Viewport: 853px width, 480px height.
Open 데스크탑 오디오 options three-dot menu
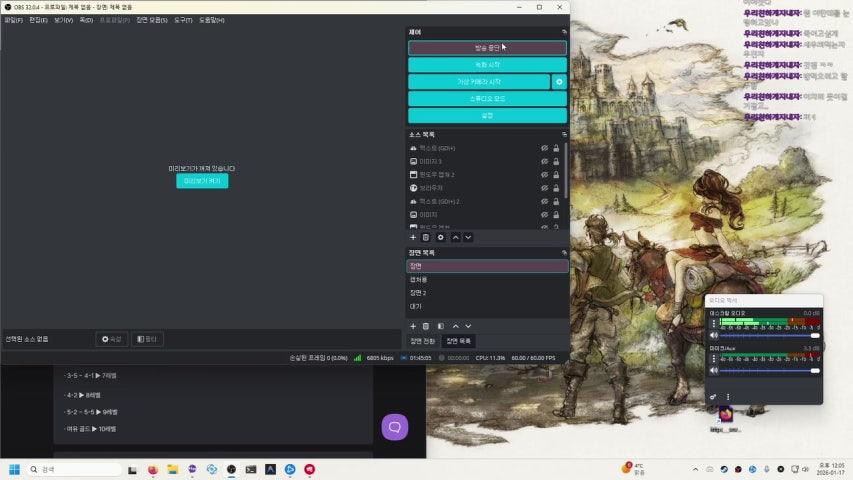coord(714,324)
